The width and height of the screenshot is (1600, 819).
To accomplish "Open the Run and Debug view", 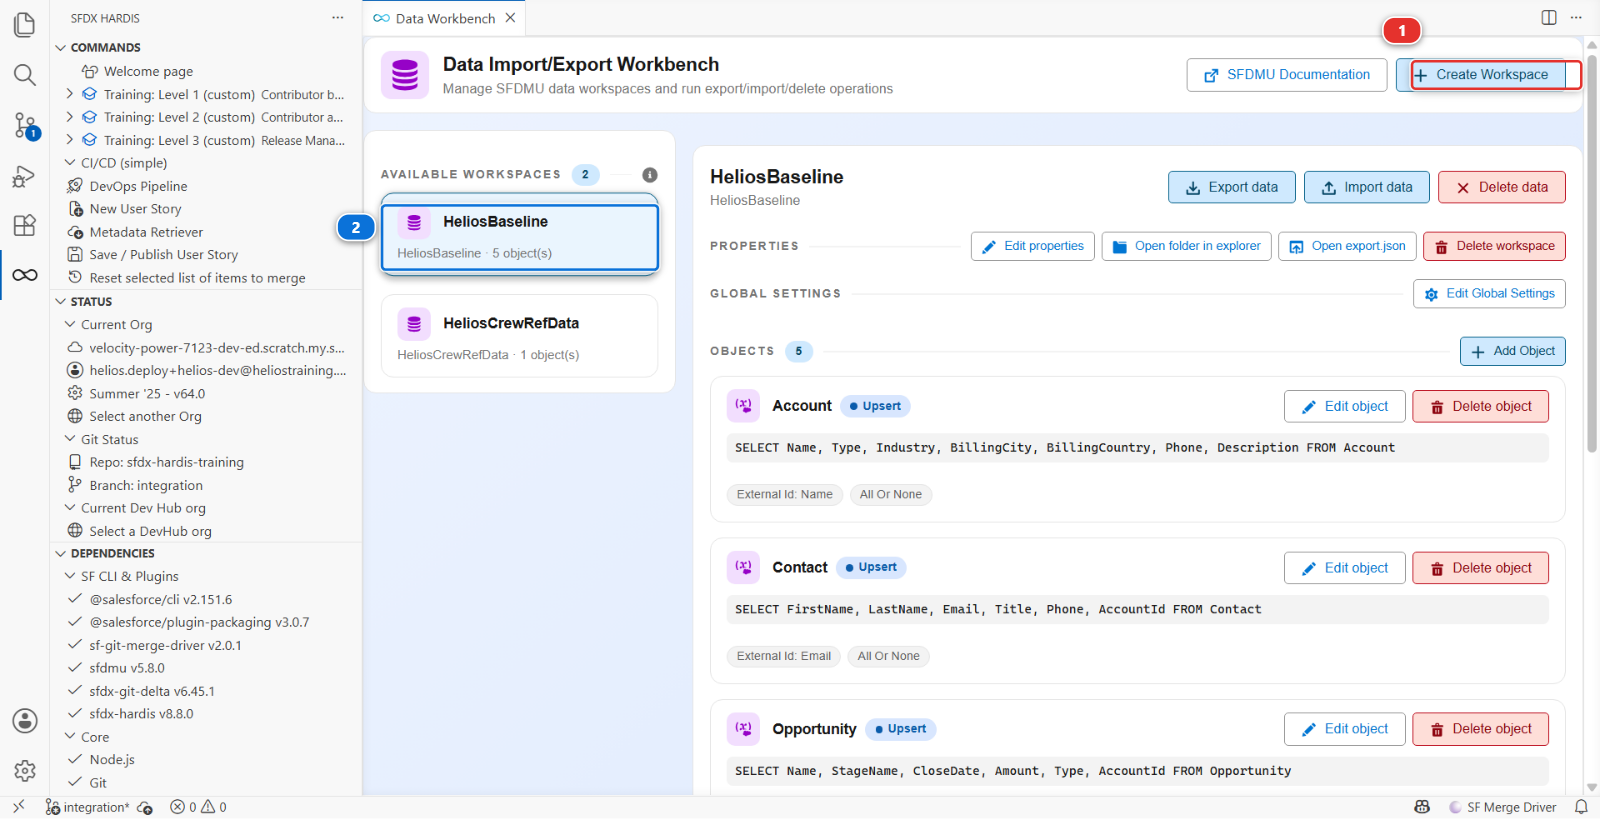I will (25, 176).
